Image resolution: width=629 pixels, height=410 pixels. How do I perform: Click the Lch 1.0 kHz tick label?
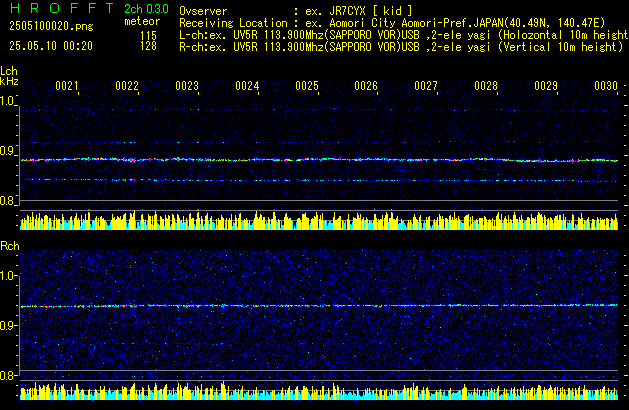(7, 101)
